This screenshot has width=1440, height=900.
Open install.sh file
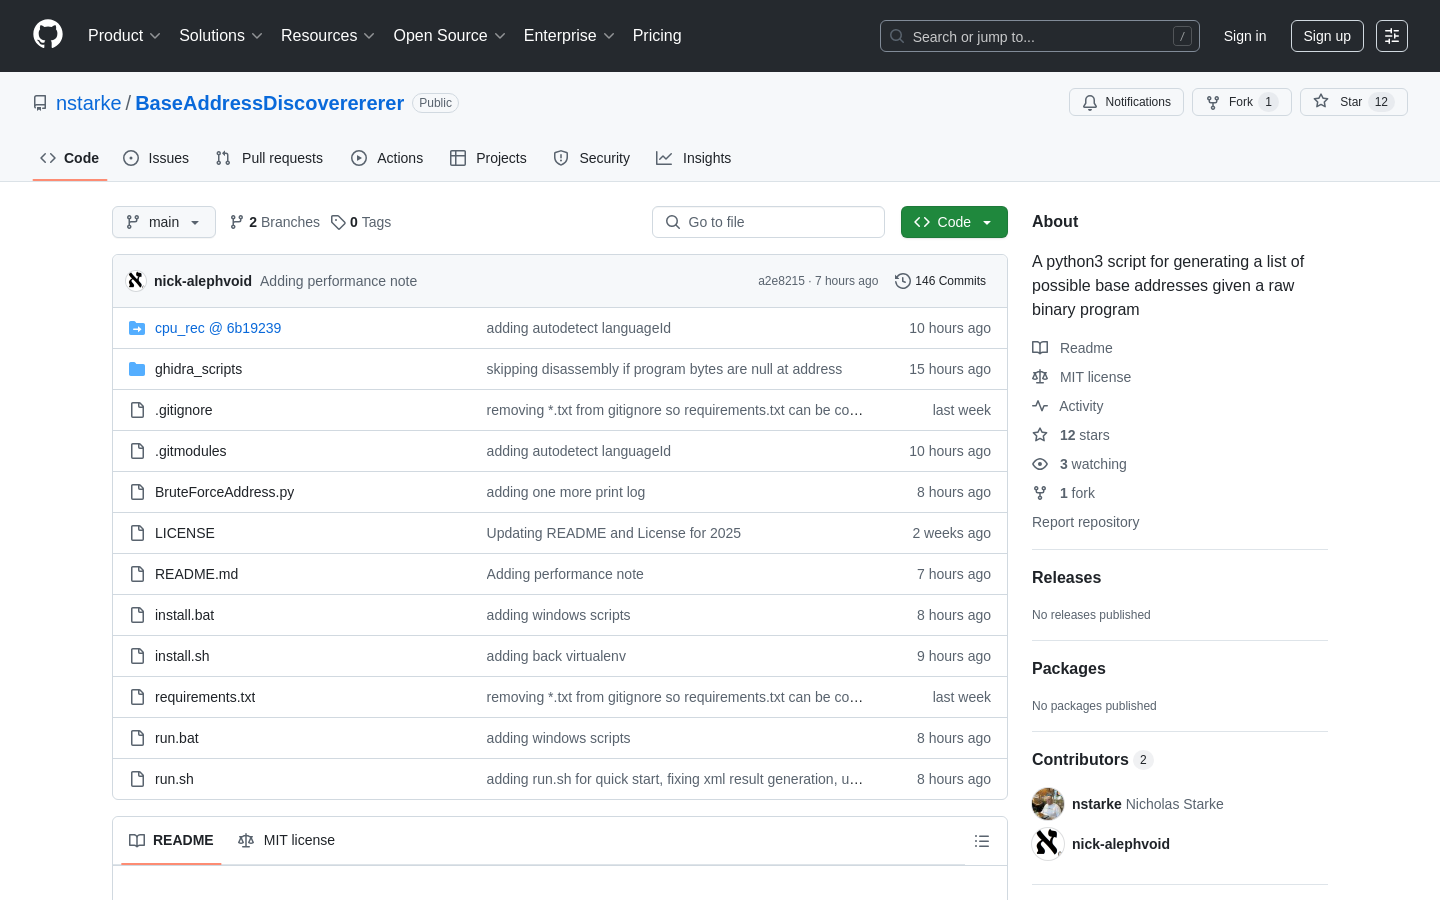click(x=182, y=656)
